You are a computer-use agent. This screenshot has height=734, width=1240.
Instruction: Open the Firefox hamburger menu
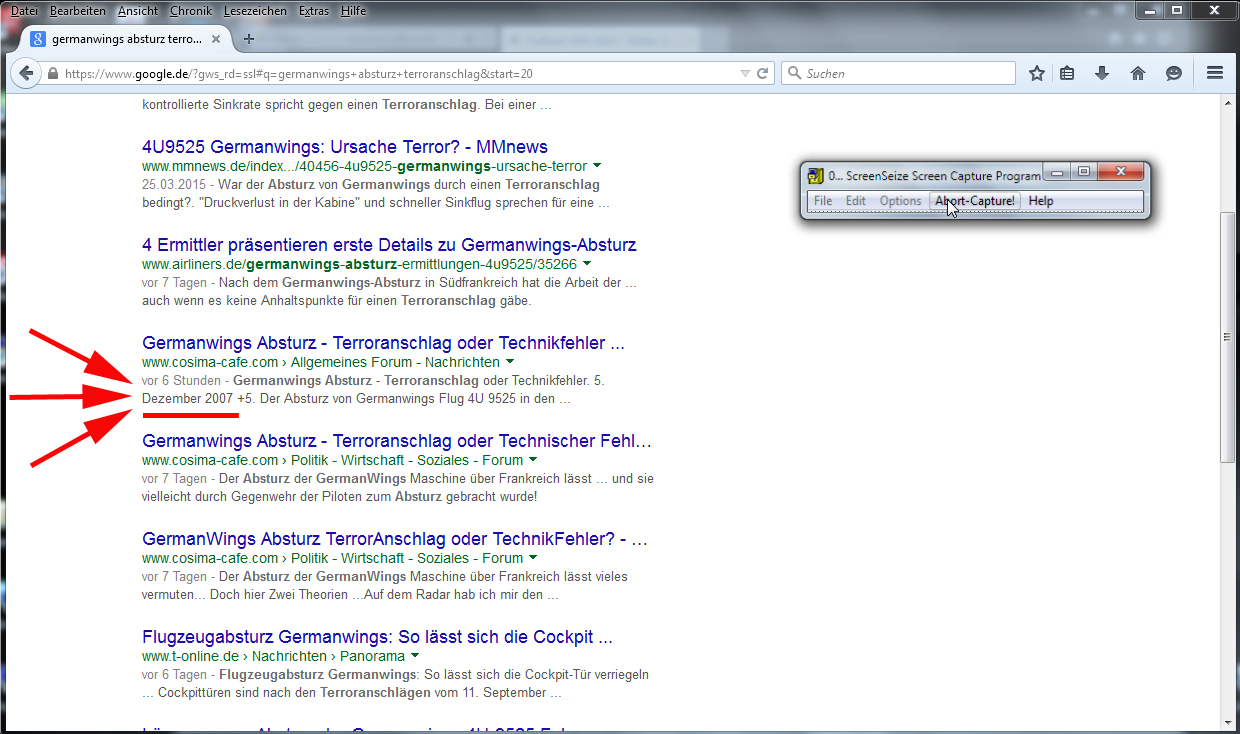tap(1215, 74)
